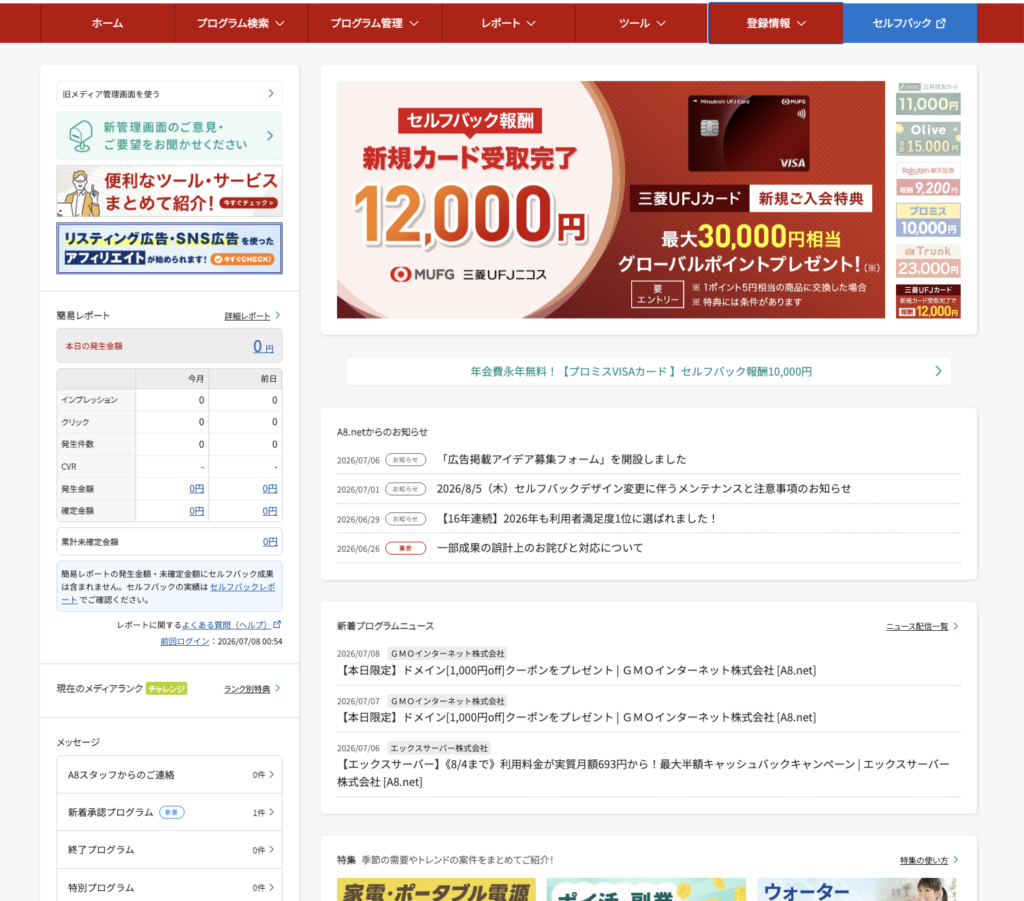1024x901 pixels.
Task: Open エックスサーバー キャッシュバック campaign news
Action: [643, 773]
